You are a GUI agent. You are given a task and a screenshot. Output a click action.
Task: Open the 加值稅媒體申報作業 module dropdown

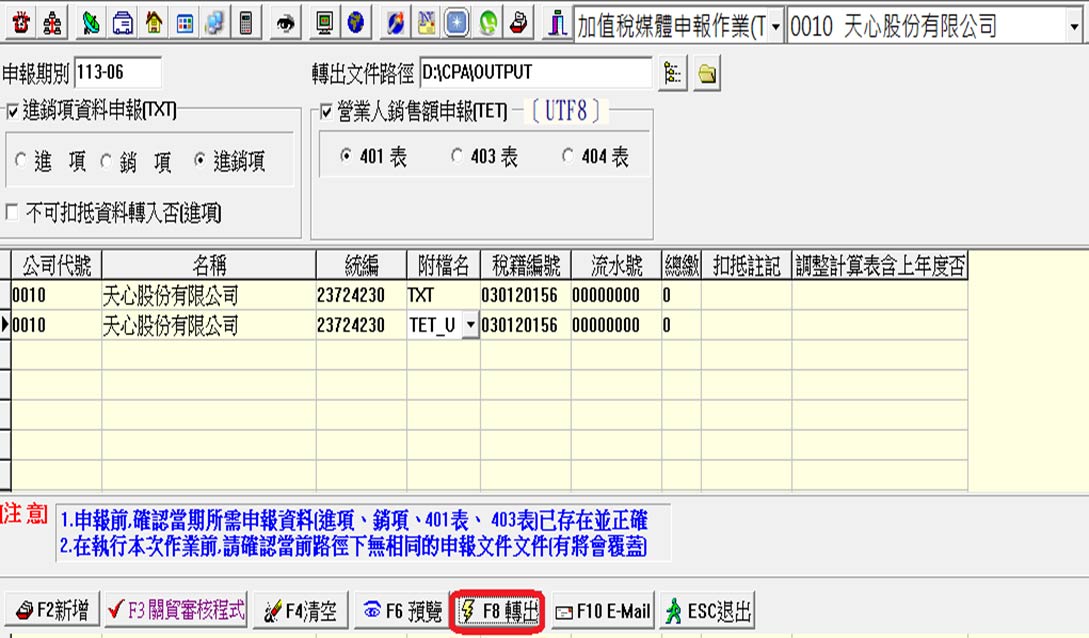776,27
